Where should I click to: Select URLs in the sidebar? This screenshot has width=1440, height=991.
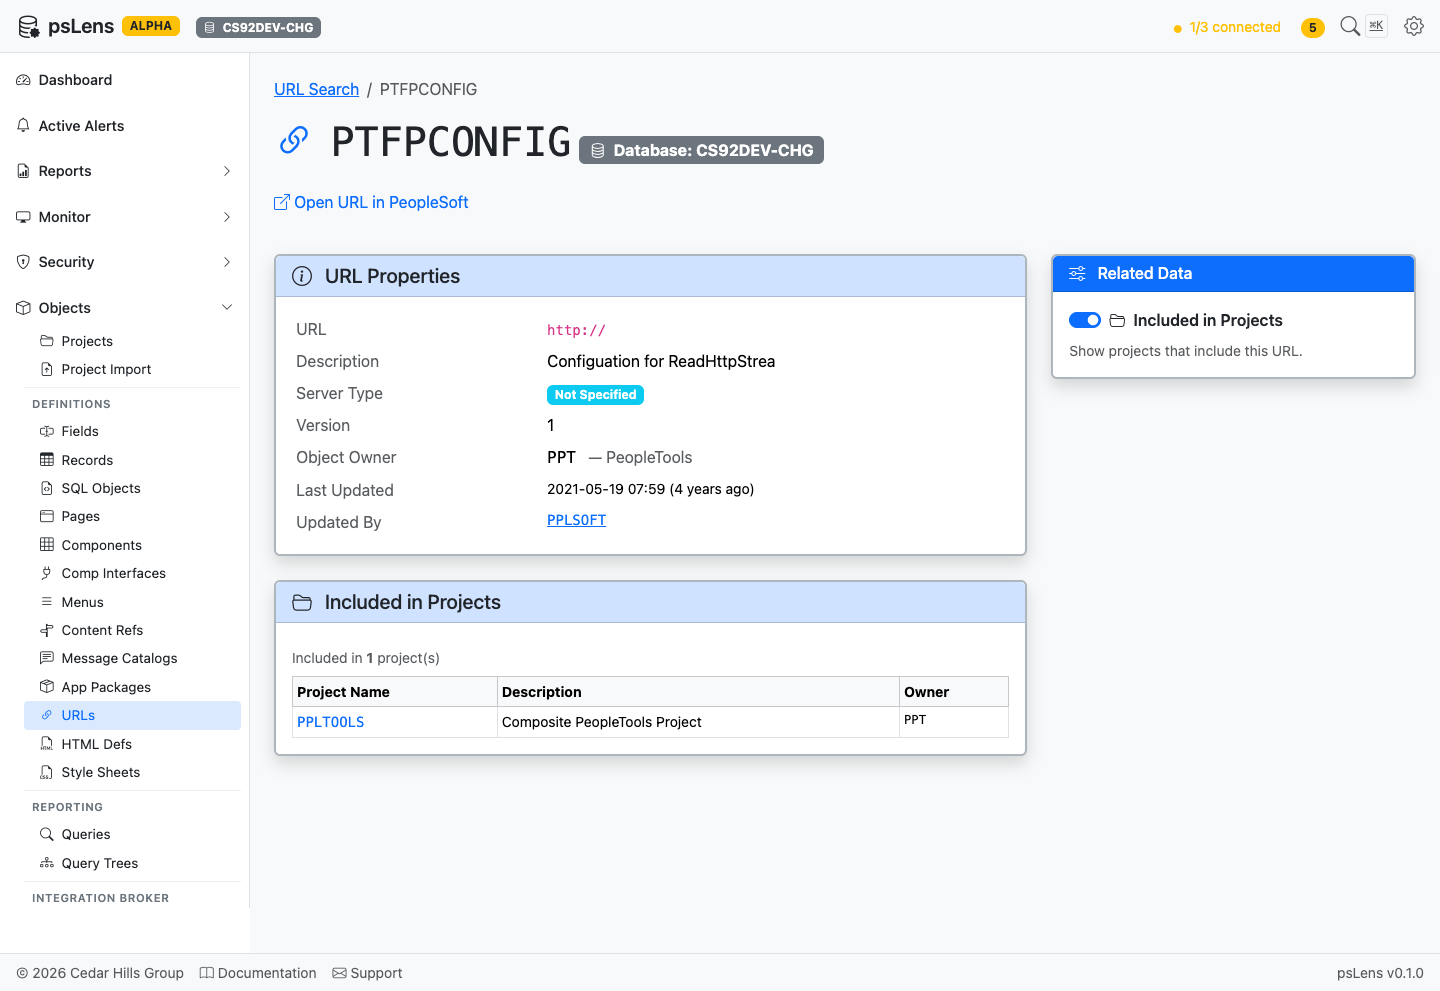132,715
